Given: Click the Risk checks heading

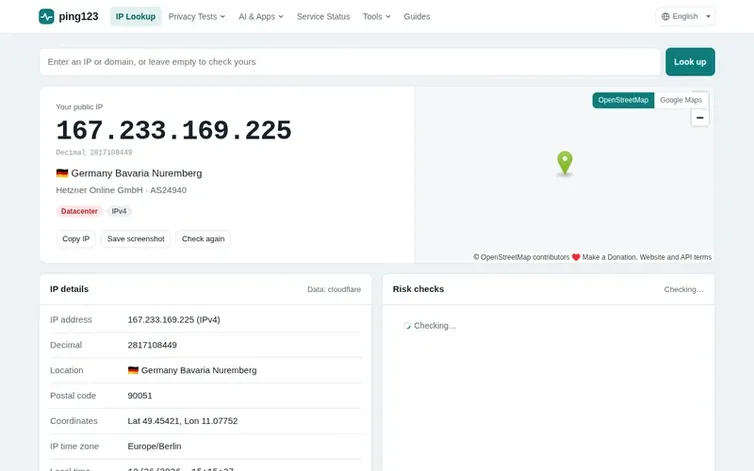Looking at the screenshot, I should 418,289.
